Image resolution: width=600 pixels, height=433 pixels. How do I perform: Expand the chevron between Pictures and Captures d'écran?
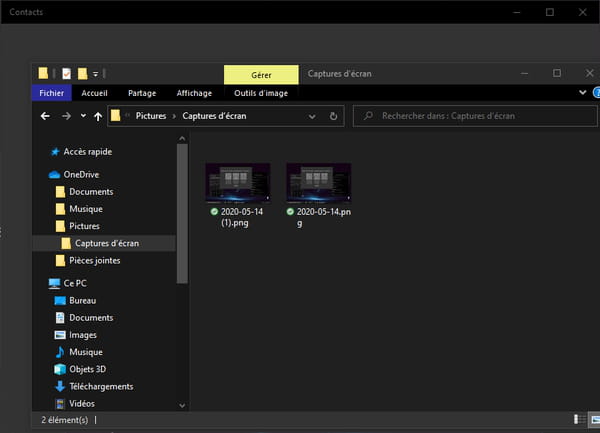pos(174,116)
